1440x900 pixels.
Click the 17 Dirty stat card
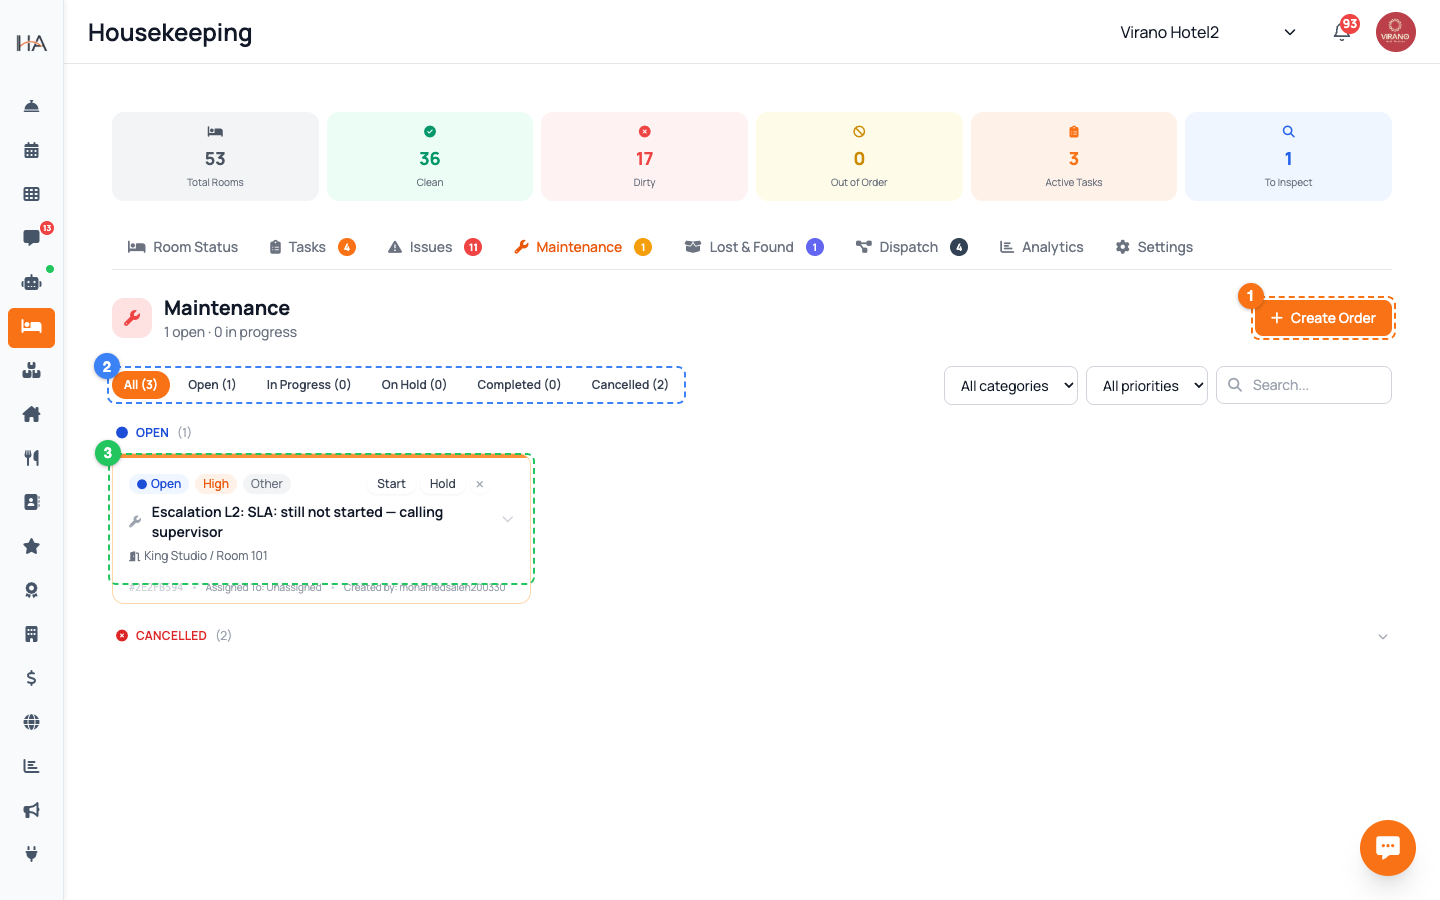tap(644, 156)
